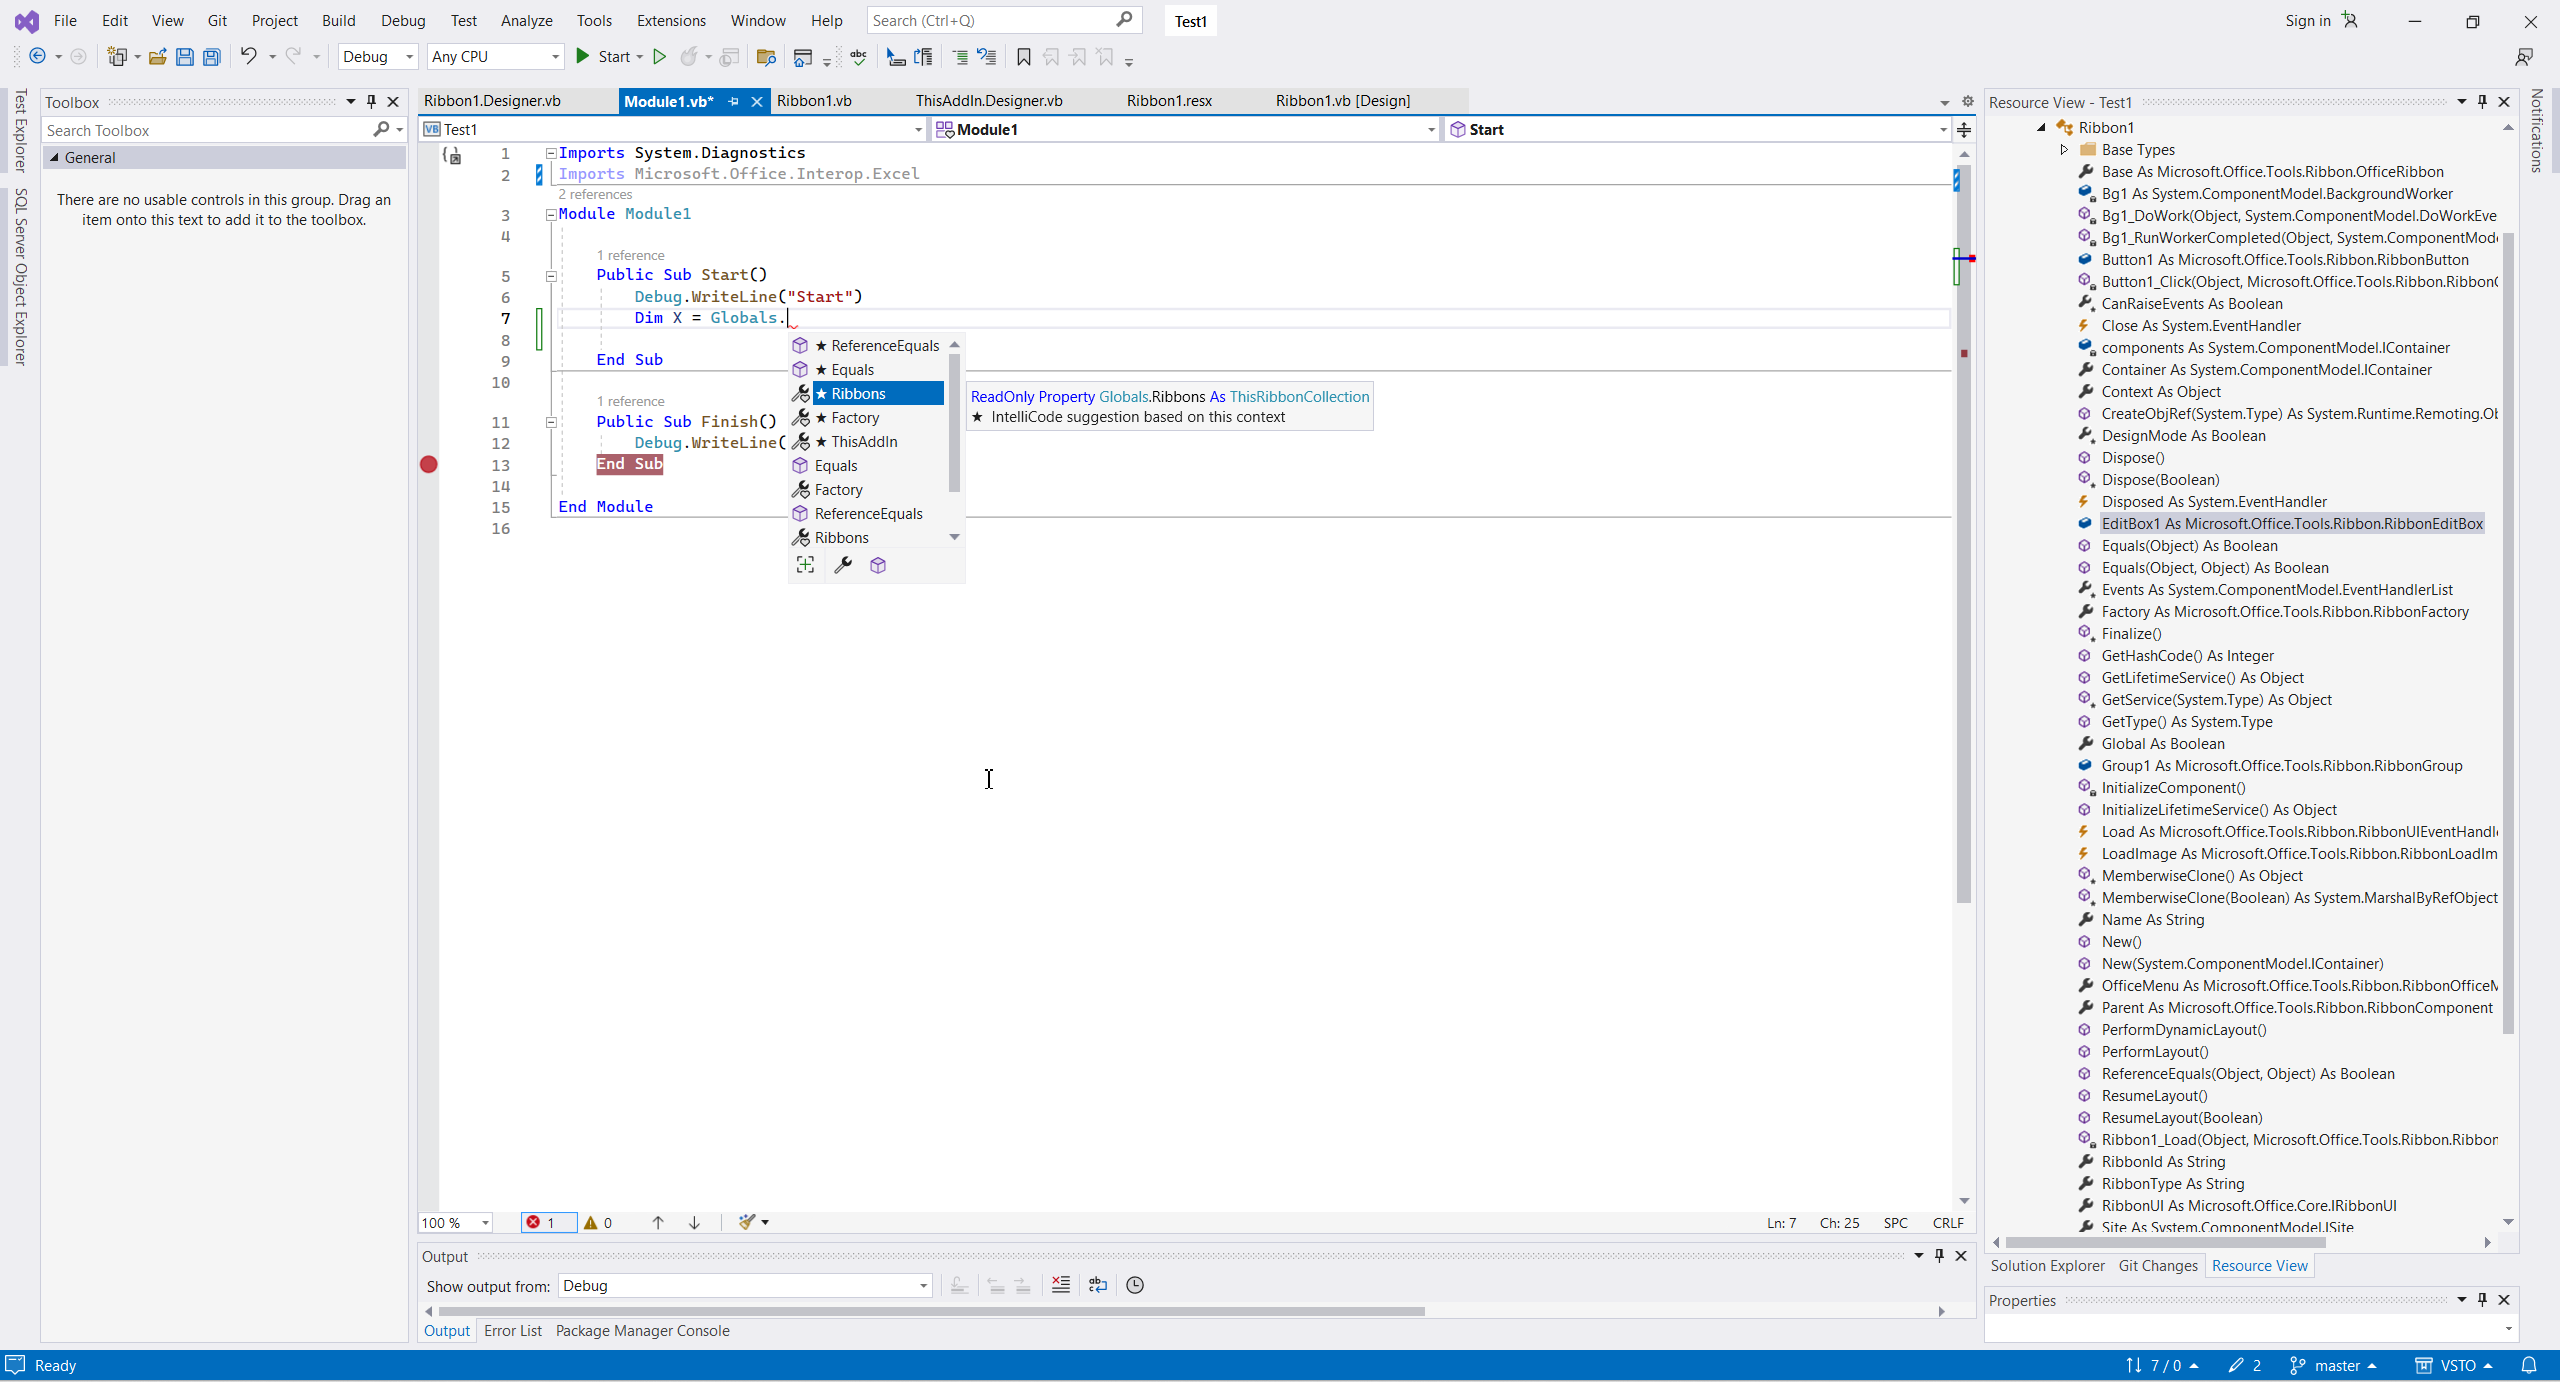
Task: Start Without Debugging green outline arrow
Action: pyautogui.click(x=659, y=57)
